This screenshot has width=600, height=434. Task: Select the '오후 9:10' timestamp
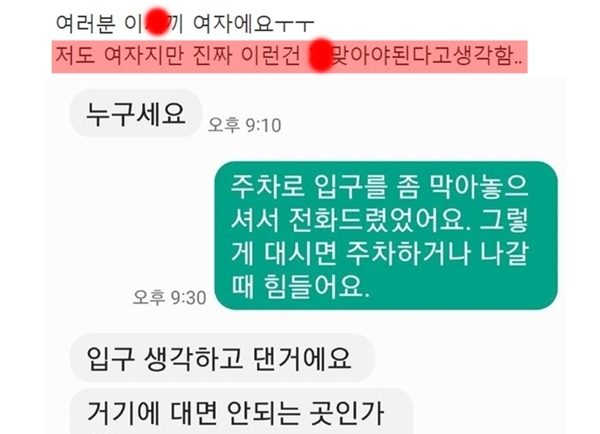(x=244, y=125)
